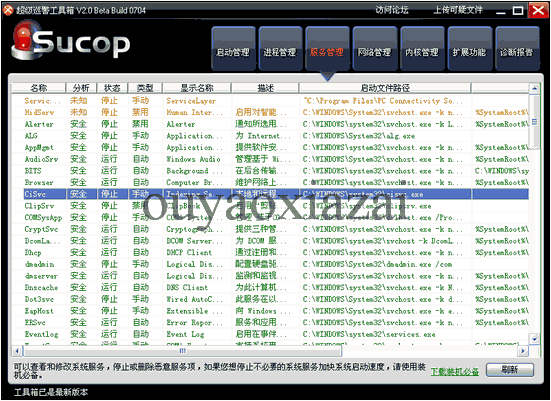Viewport: 551px width, 401px height.
Task: Click the dmadmin.exe /com path cell
Action: 377,264
